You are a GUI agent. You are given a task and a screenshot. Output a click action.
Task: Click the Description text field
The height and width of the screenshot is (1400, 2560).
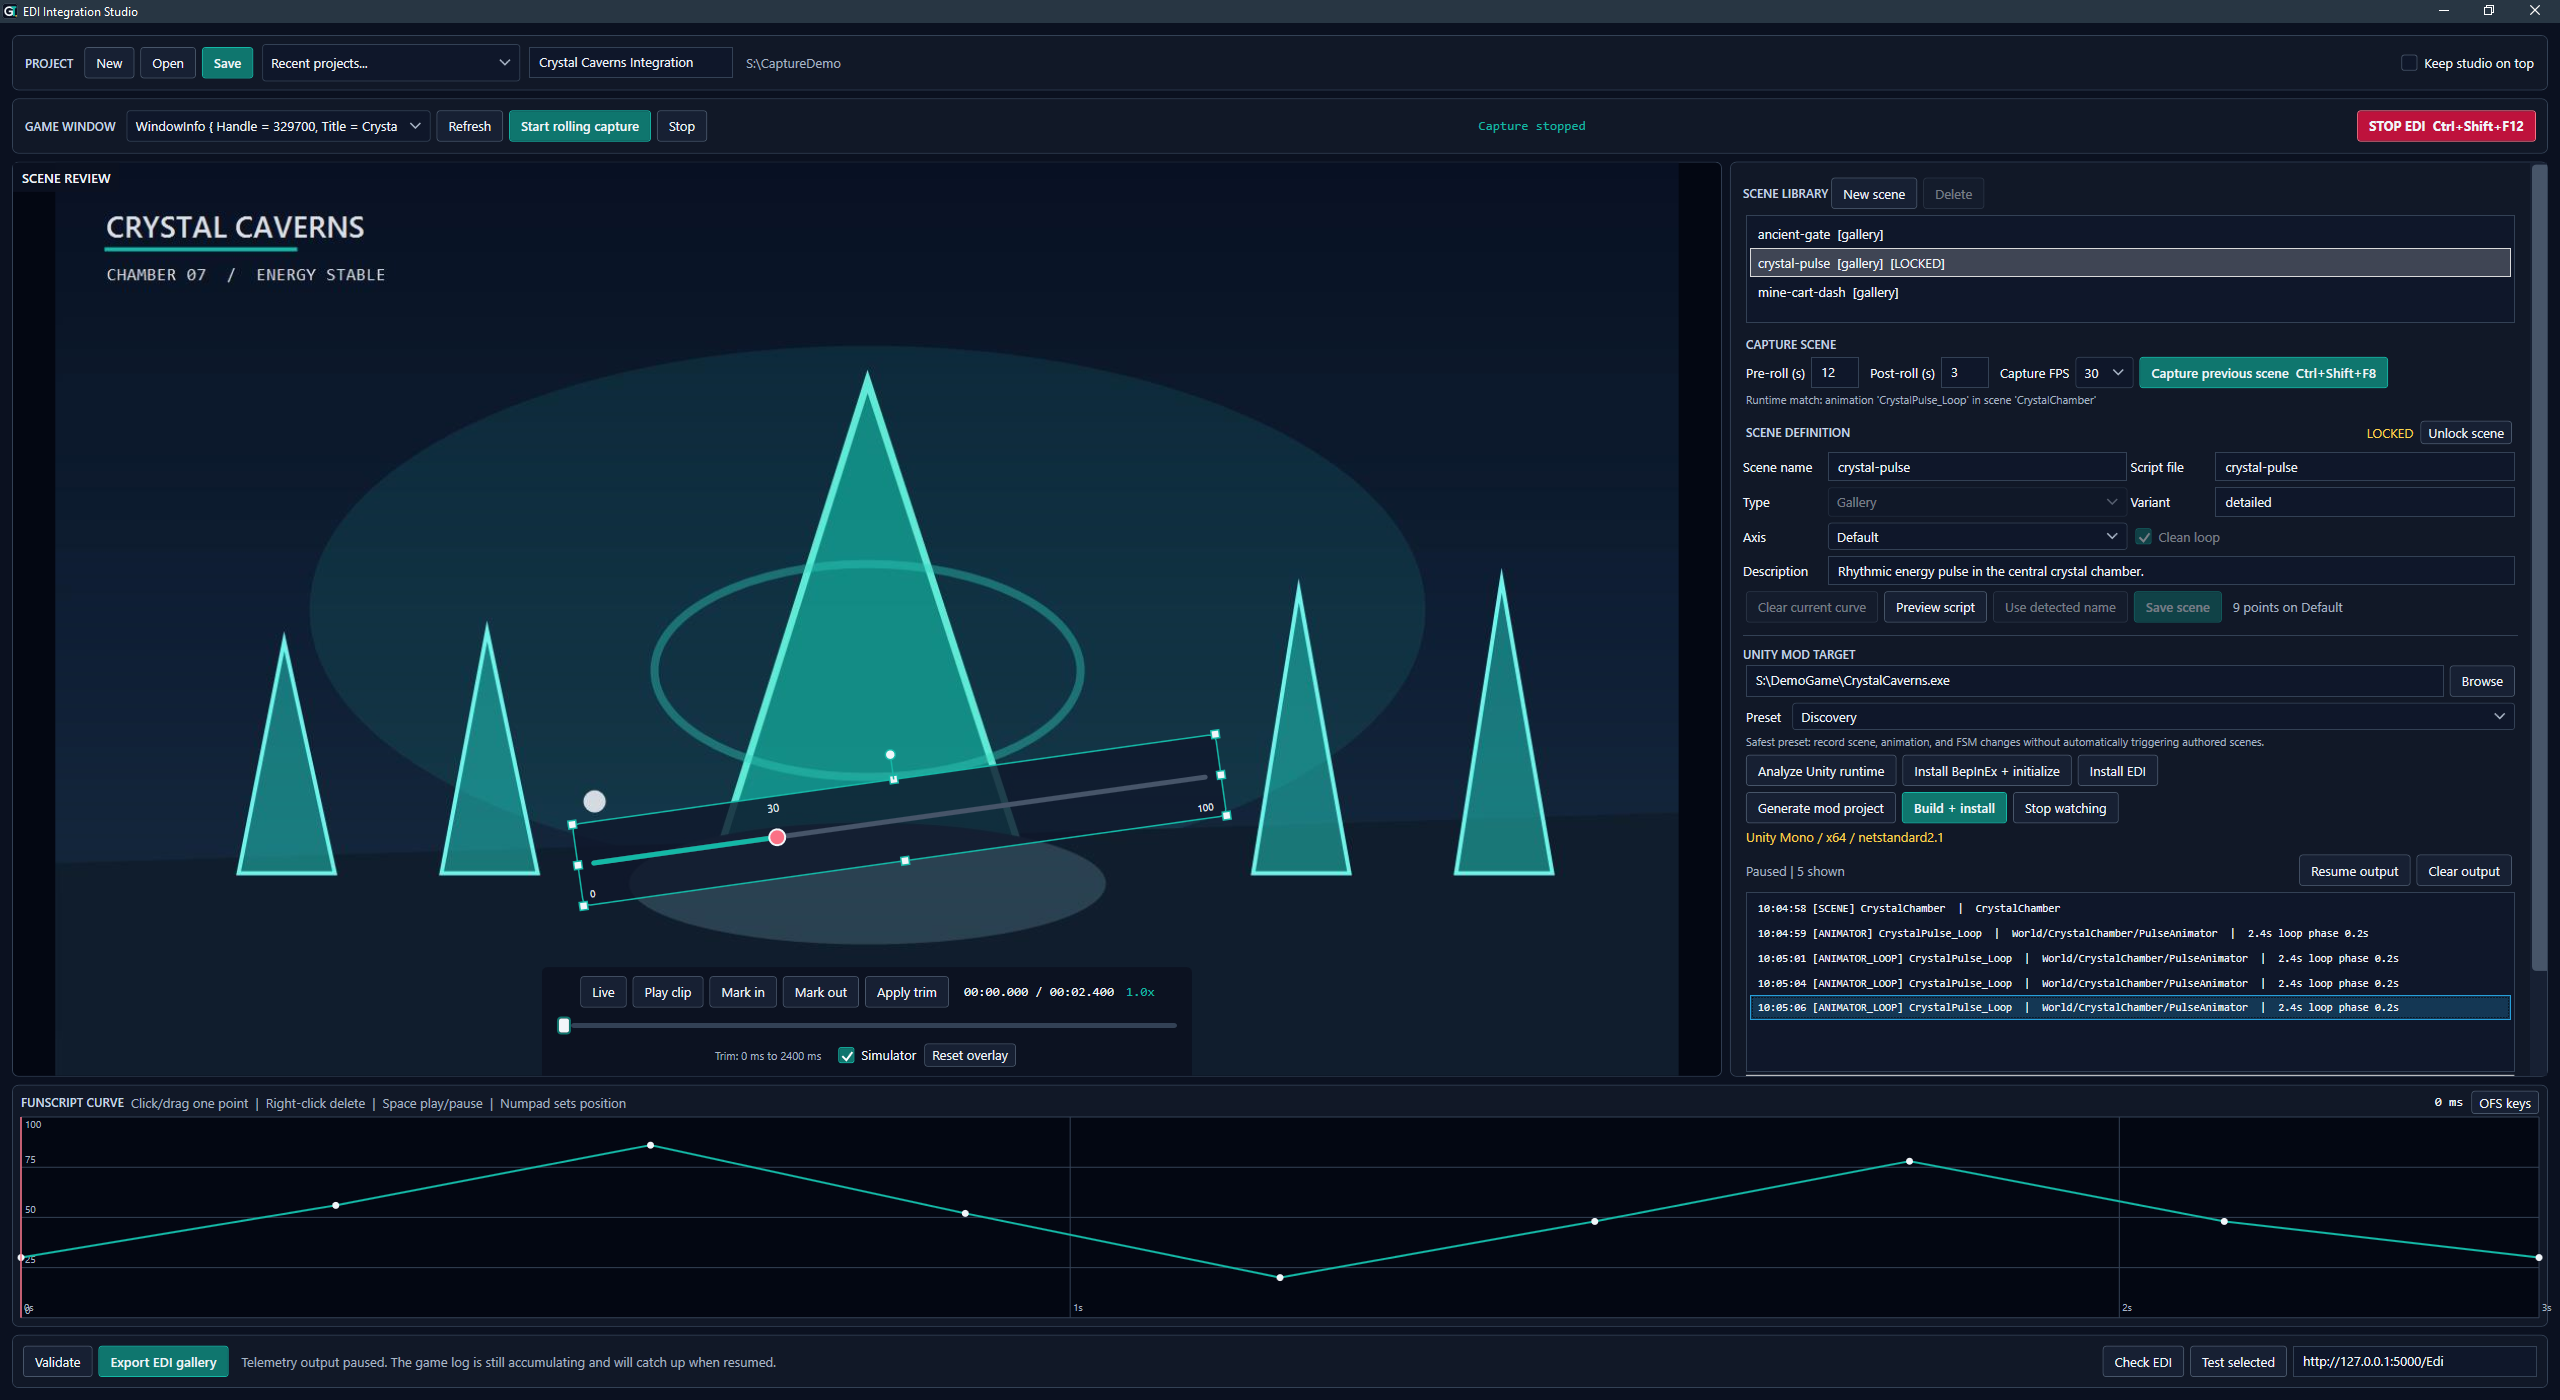[x=2170, y=571]
